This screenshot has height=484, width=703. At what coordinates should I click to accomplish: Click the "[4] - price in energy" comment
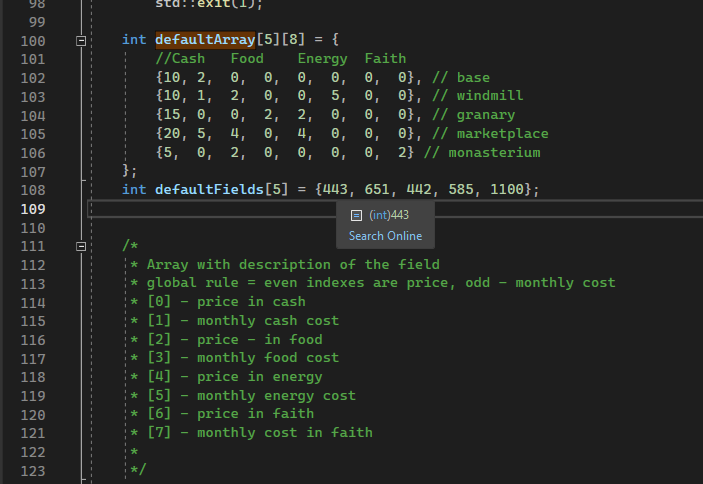[235, 377]
